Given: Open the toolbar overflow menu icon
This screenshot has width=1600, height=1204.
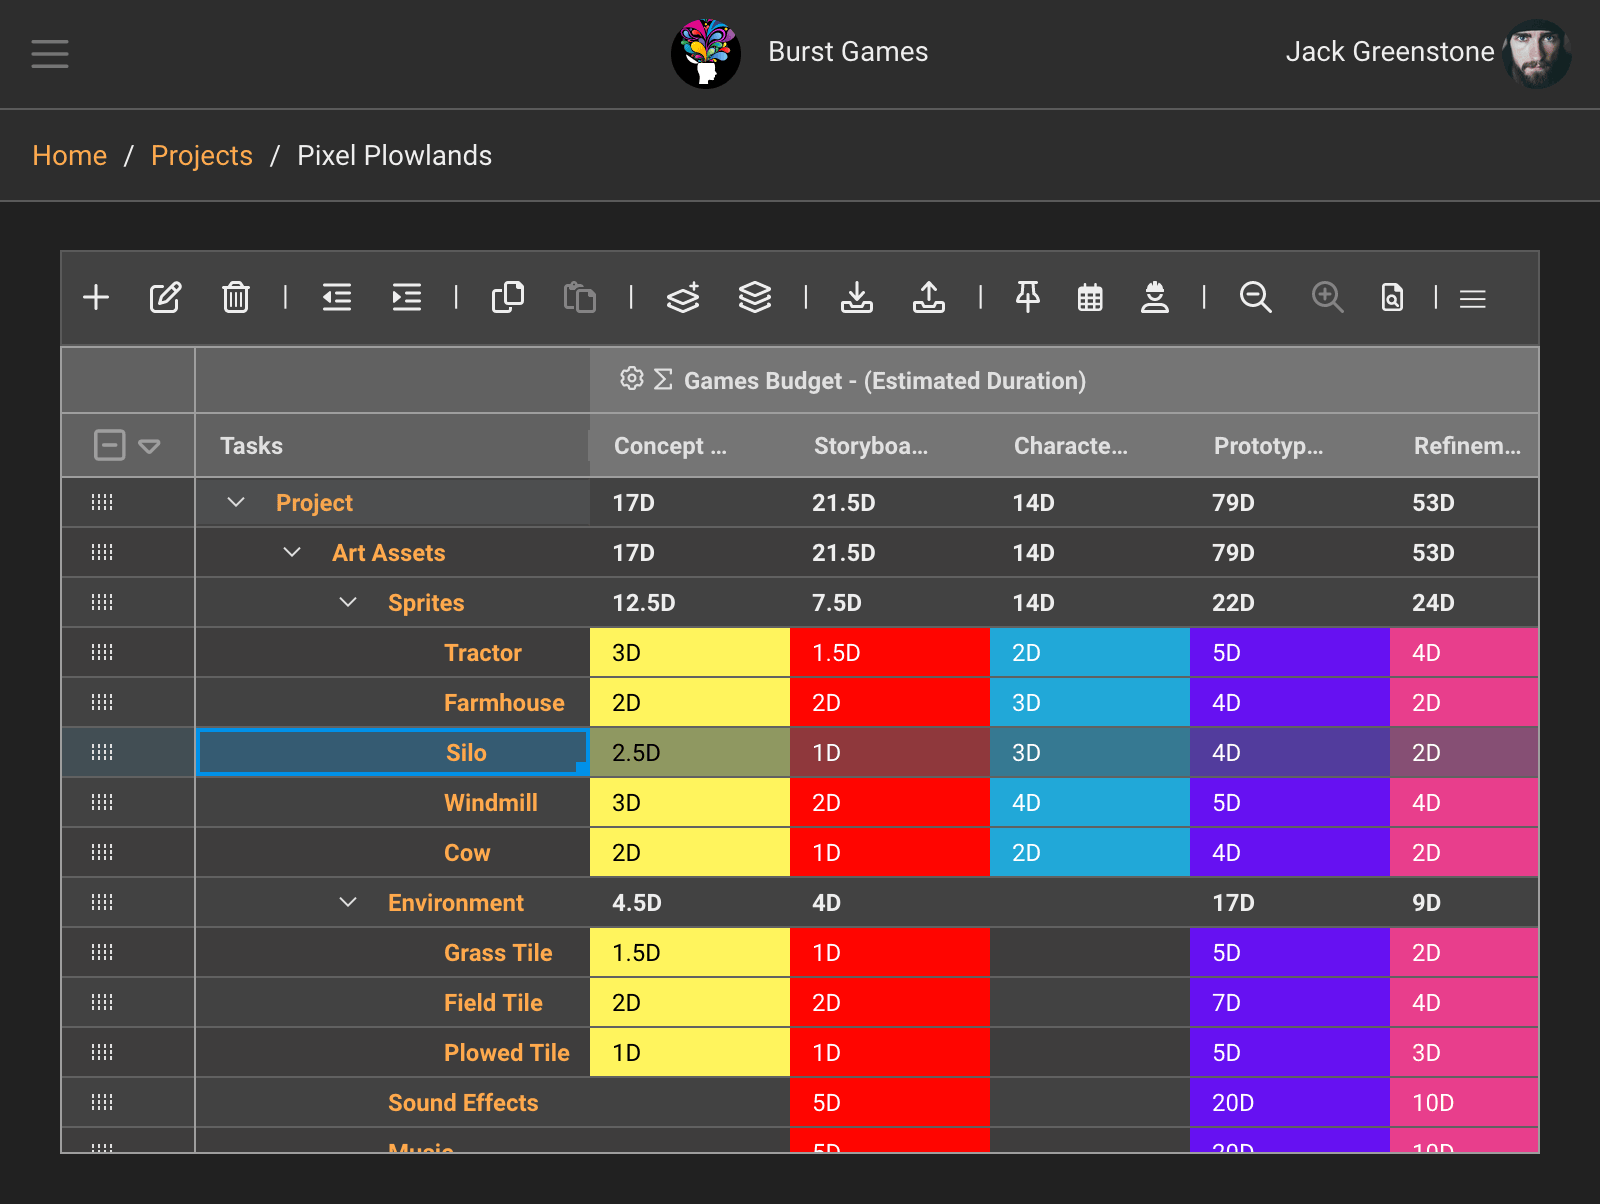Looking at the screenshot, I should 1473,299.
